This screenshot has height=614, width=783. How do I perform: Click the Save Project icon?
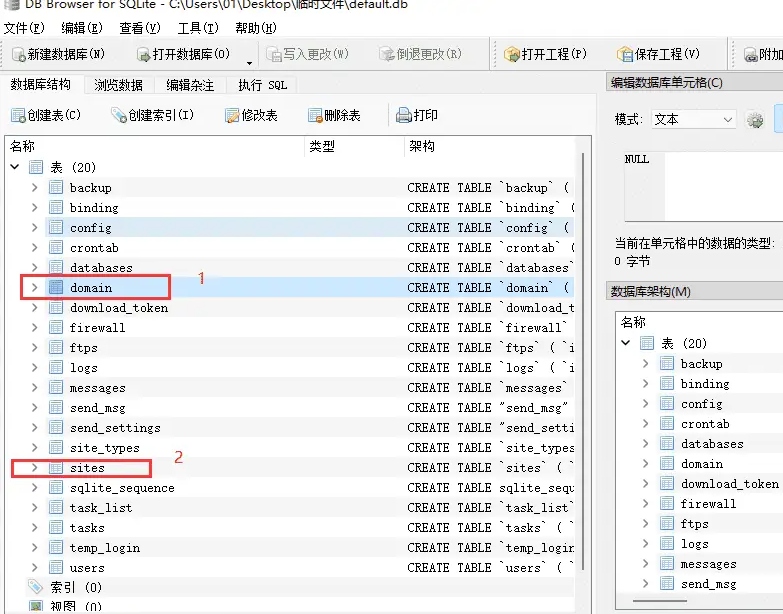[625, 54]
